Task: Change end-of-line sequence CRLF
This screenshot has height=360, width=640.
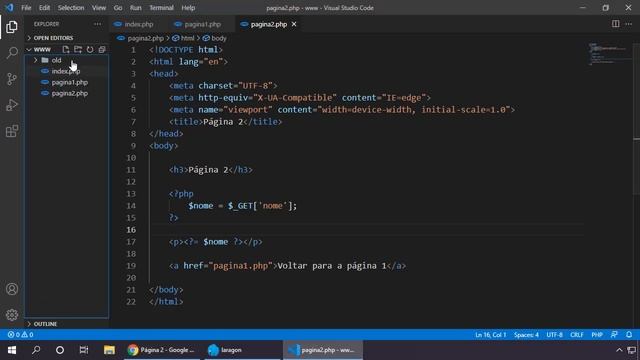Action: pyautogui.click(x=577, y=335)
